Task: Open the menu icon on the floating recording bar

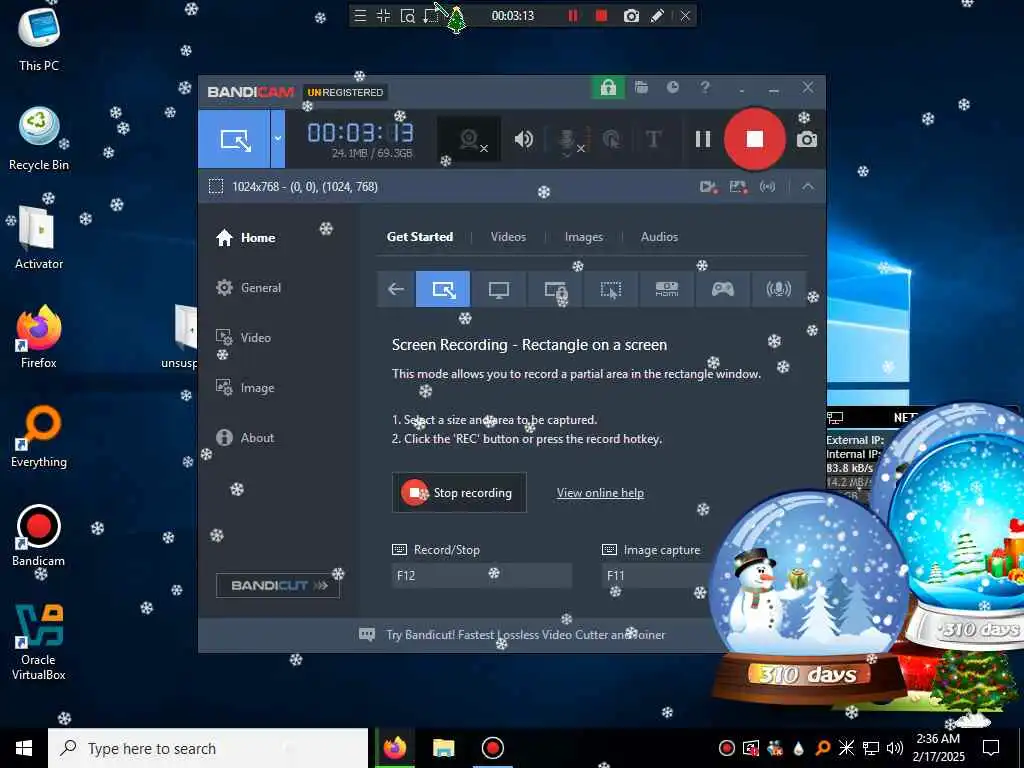Action: click(360, 16)
